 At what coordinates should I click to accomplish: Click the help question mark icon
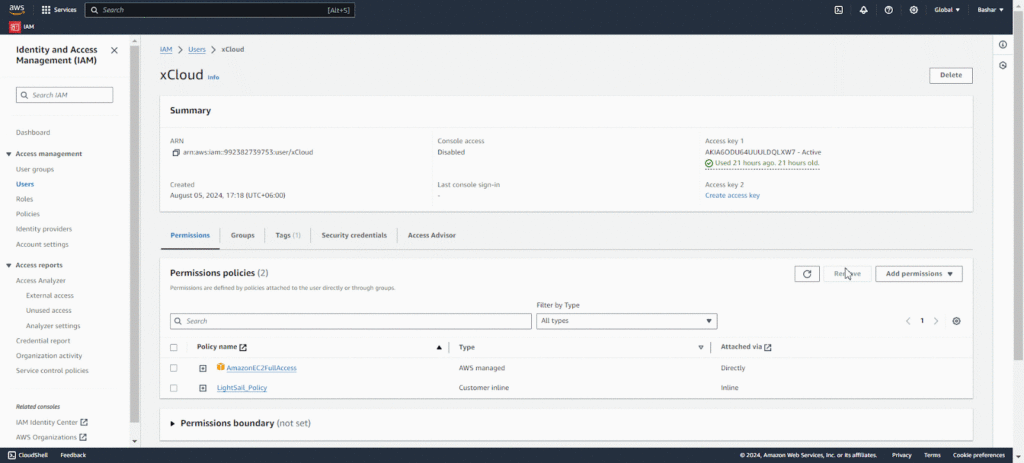pyautogui.click(x=889, y=10)
